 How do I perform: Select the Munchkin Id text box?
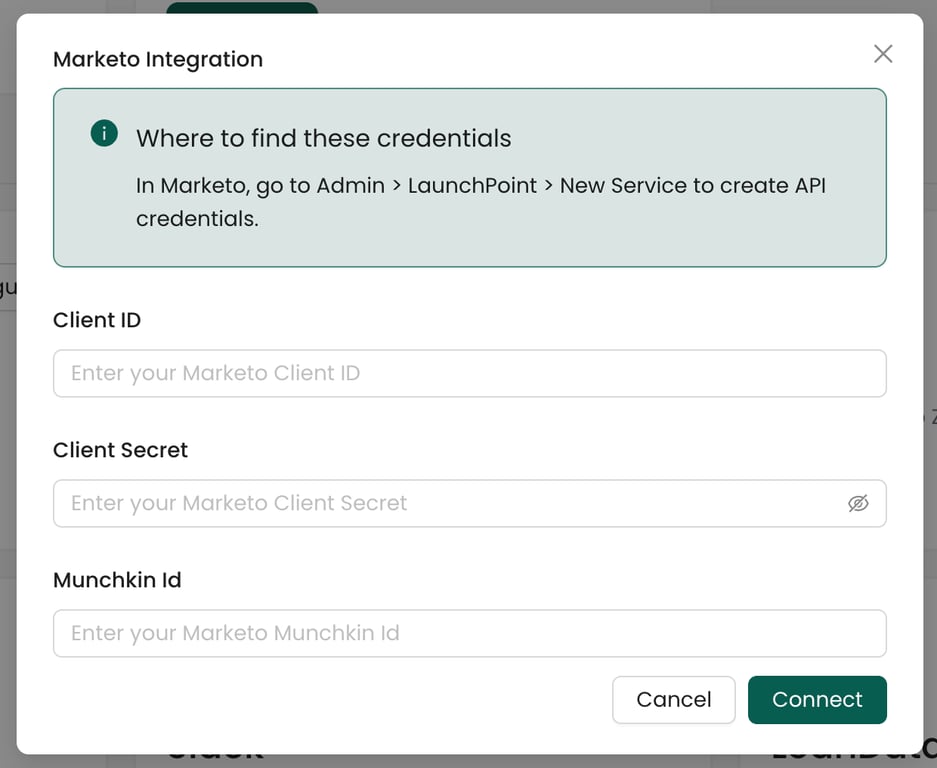[x=469, y=633]
